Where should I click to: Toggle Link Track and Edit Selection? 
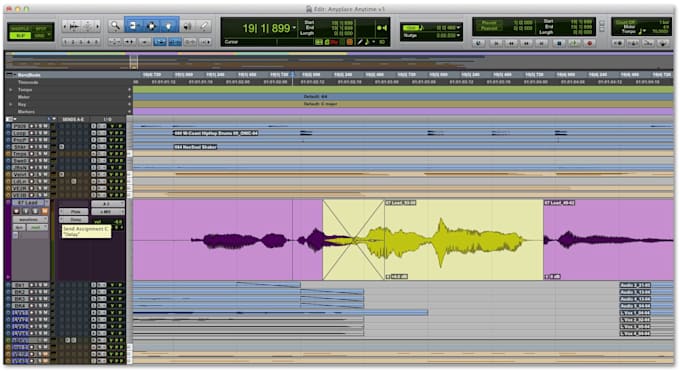coord(175,42)
